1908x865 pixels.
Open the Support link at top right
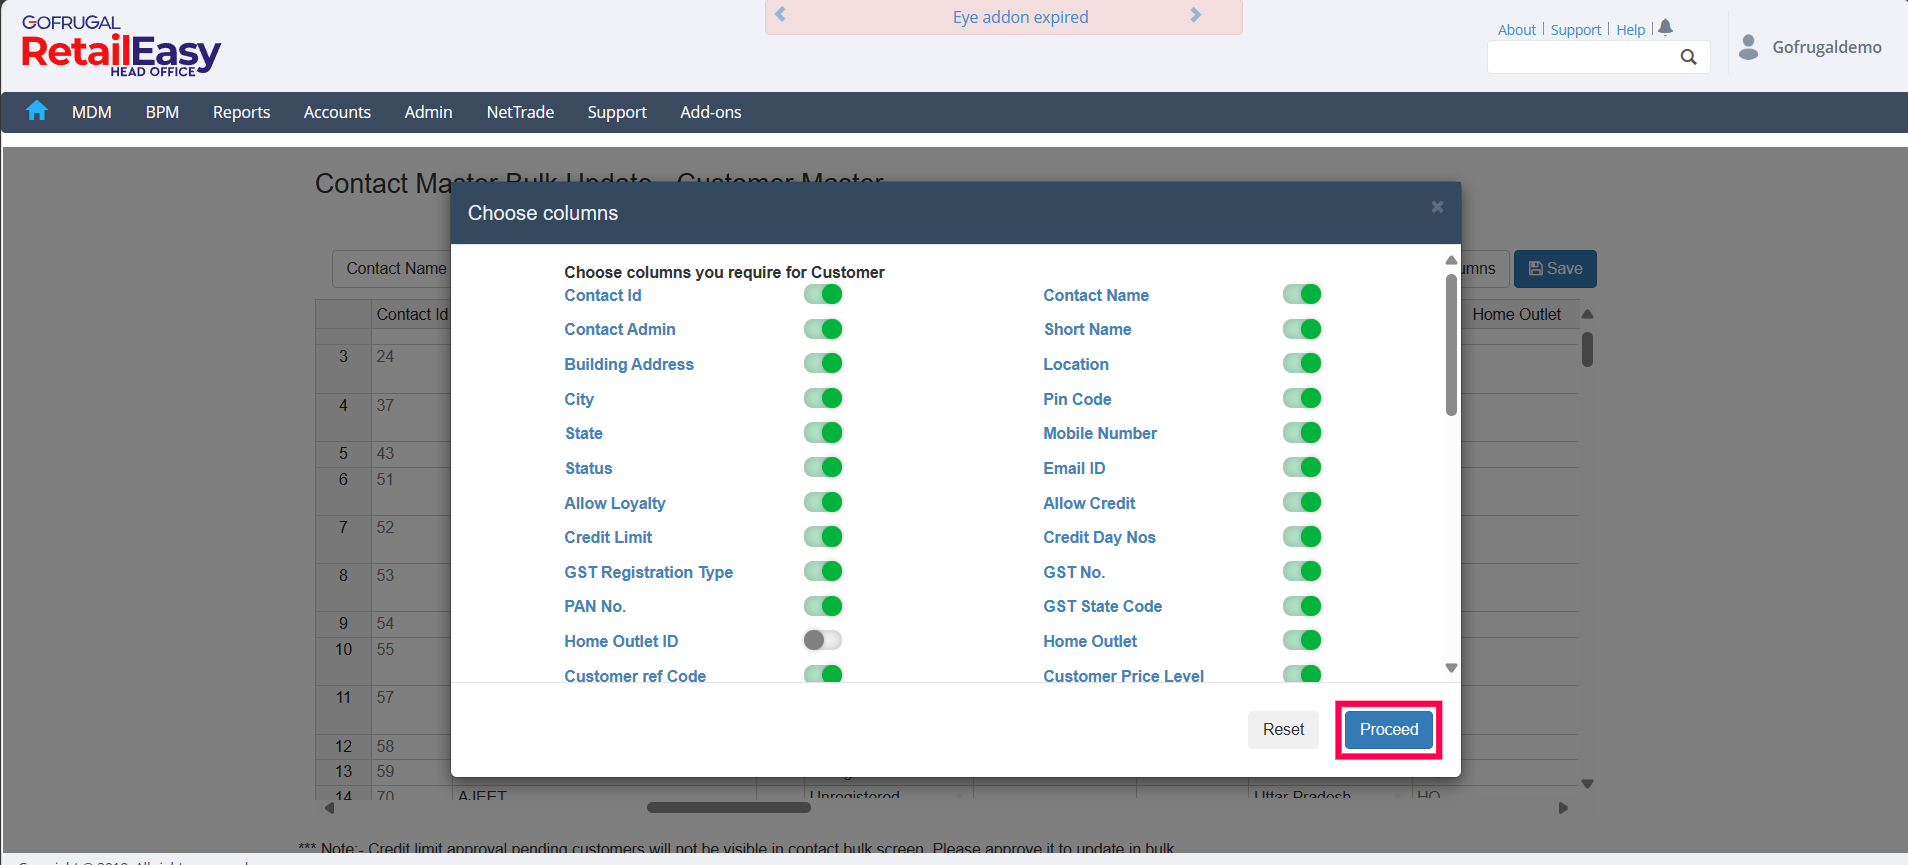point(1576,30)
